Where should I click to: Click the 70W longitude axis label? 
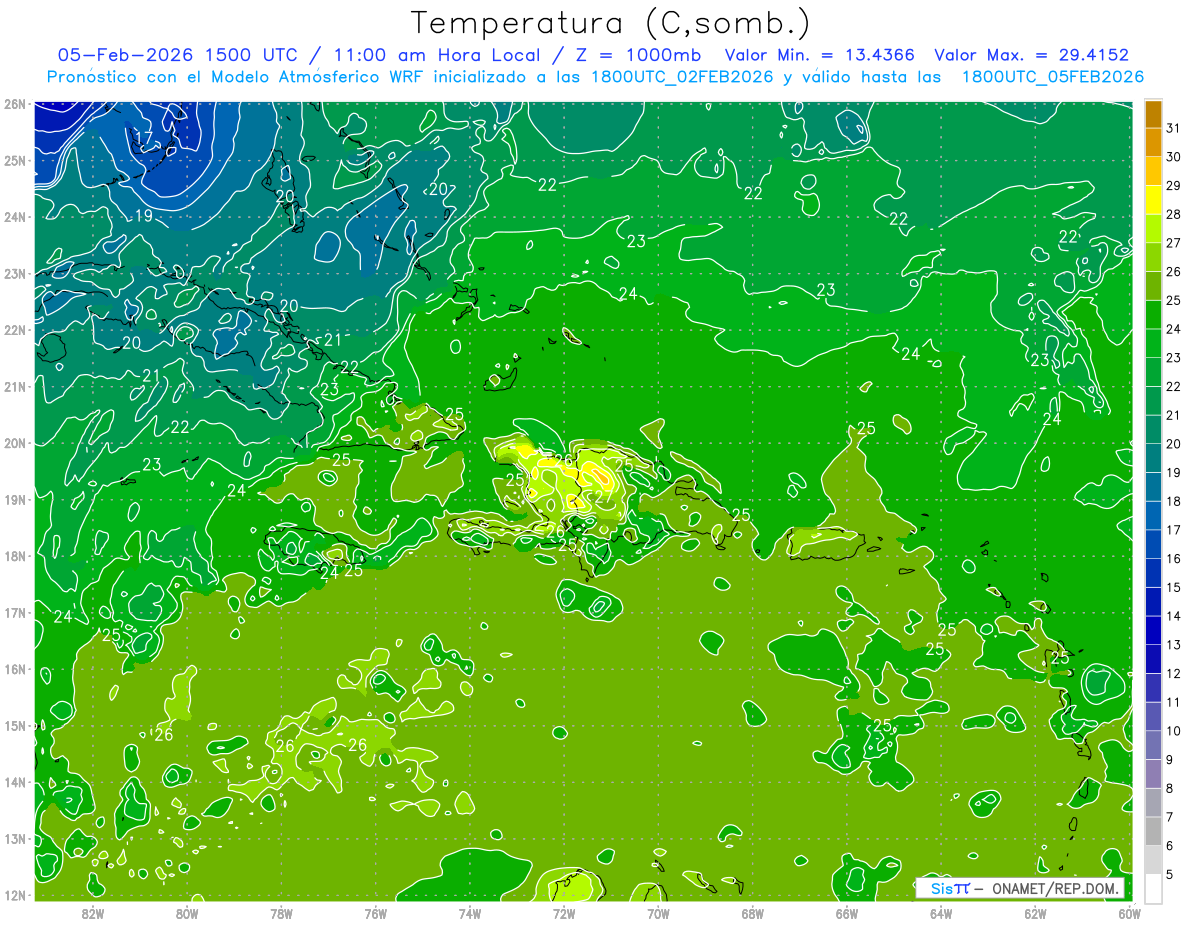[x=658, y=913]
